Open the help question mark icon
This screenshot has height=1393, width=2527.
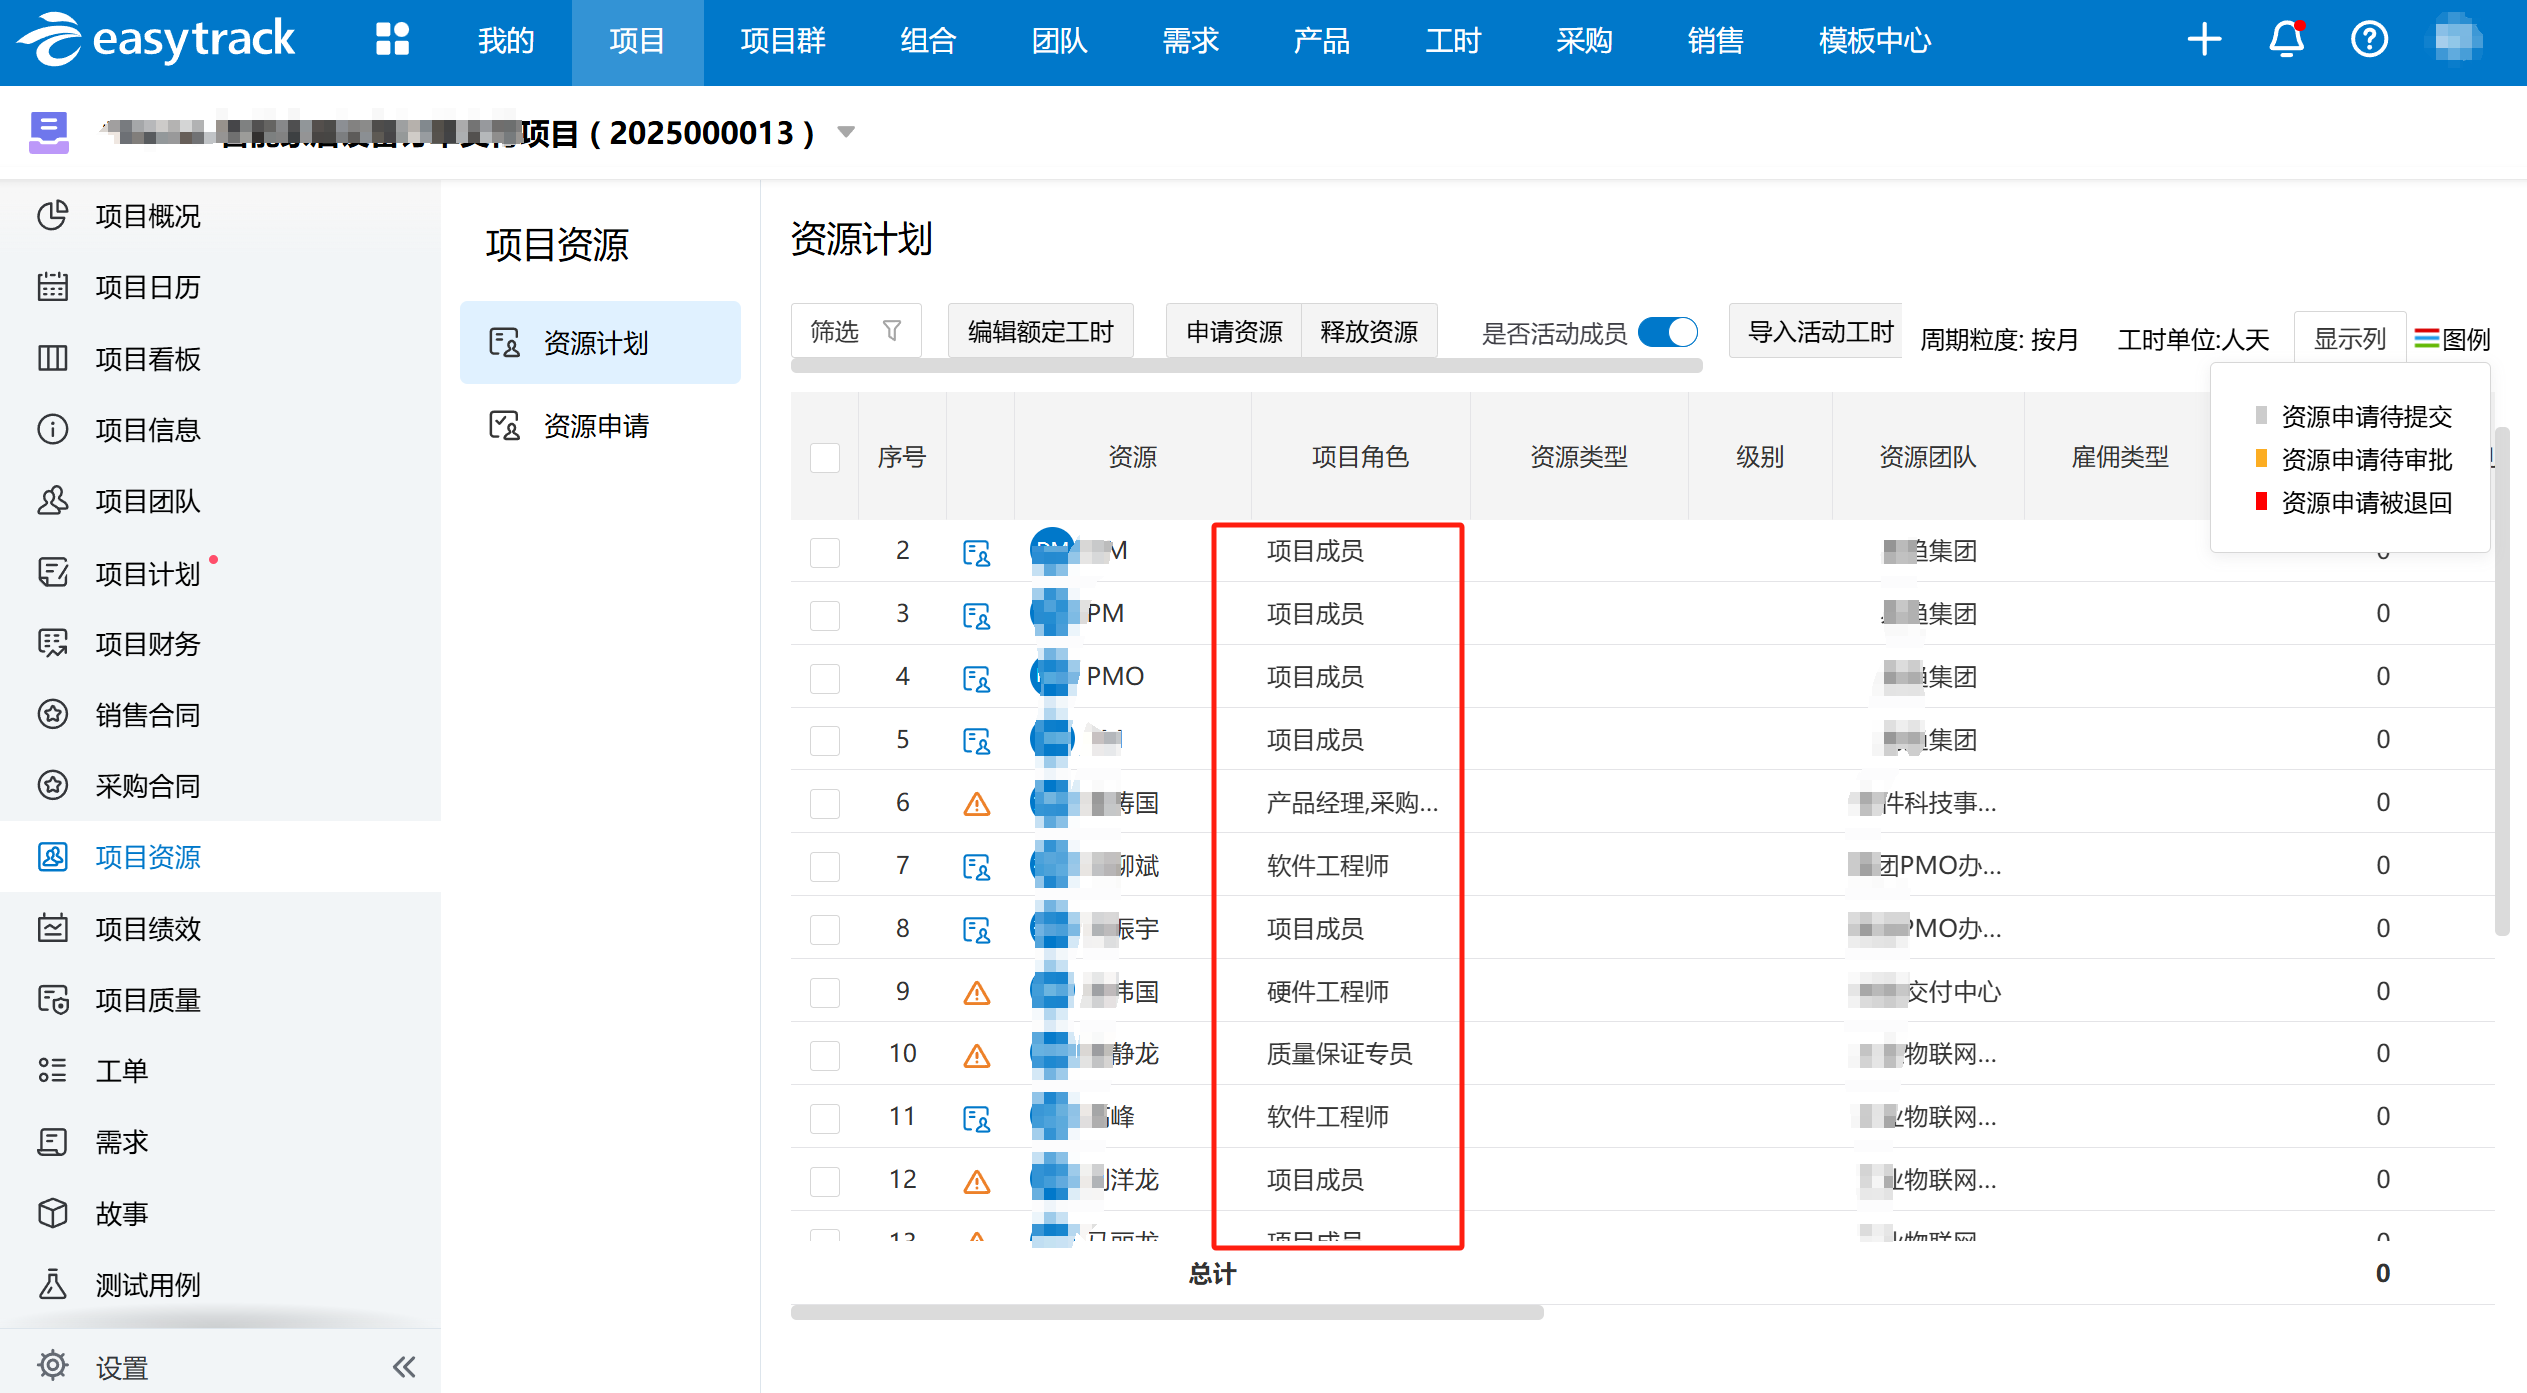[x=2369, y=40]
